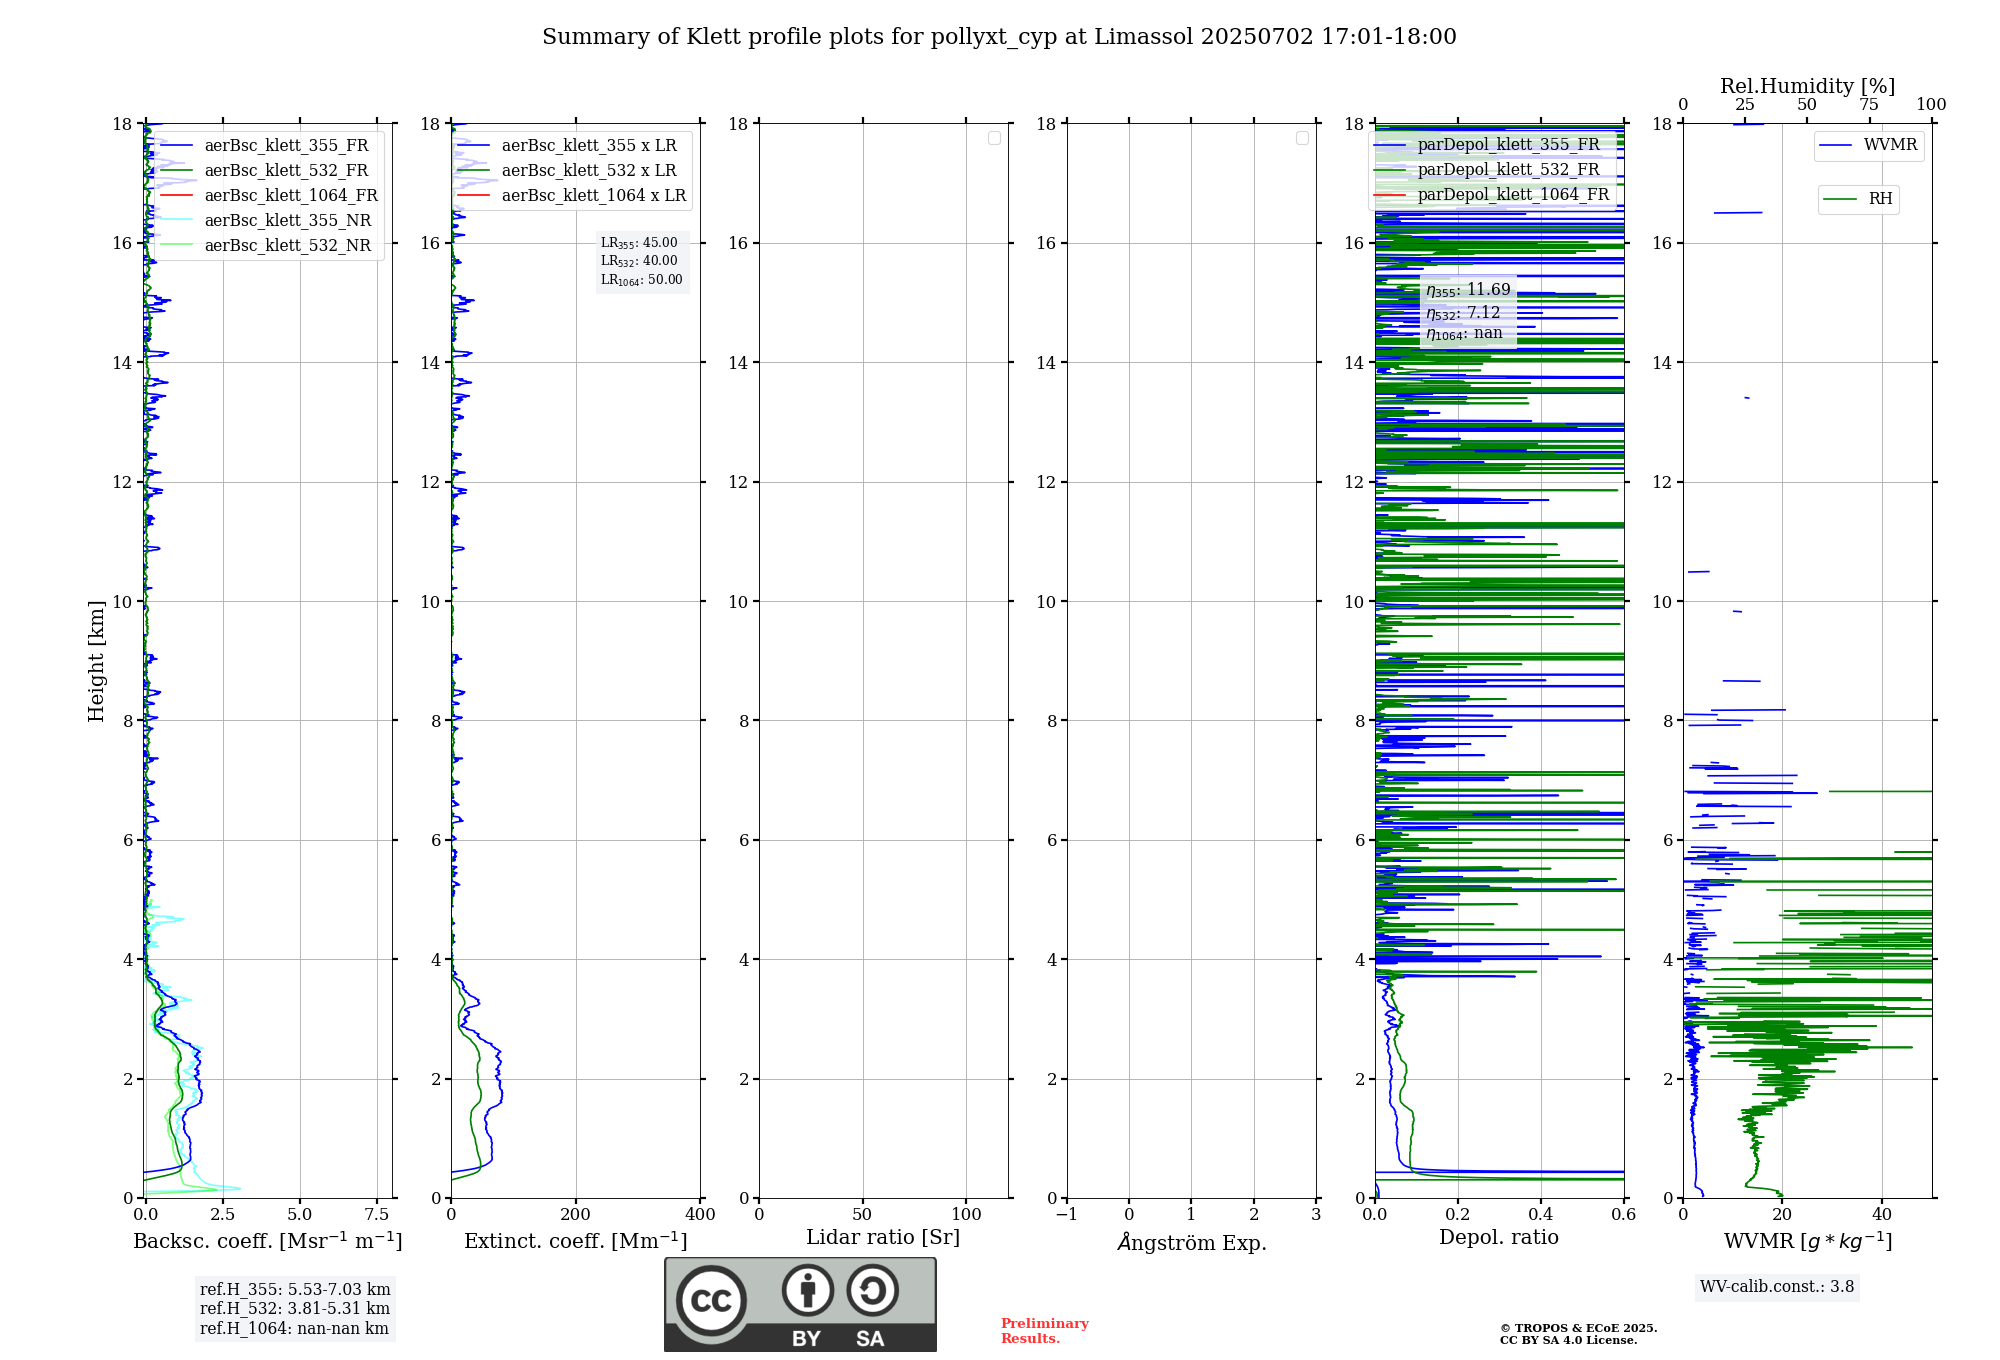
Task: Click the Depol. ratio axis label
Action: click(1499, 1237)
